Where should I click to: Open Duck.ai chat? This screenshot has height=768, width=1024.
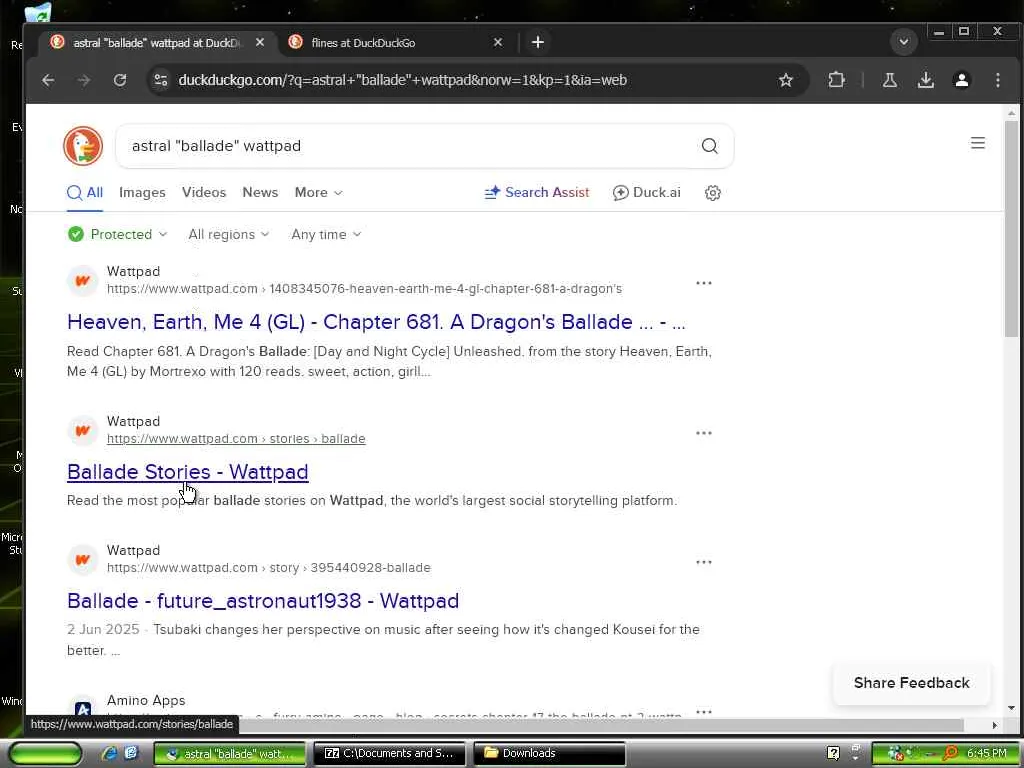pos(647,193)
